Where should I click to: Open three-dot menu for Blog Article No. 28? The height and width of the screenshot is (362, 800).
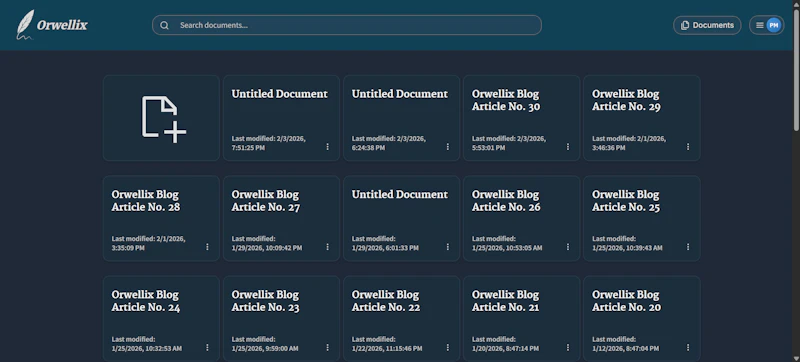tap(207, 247)
